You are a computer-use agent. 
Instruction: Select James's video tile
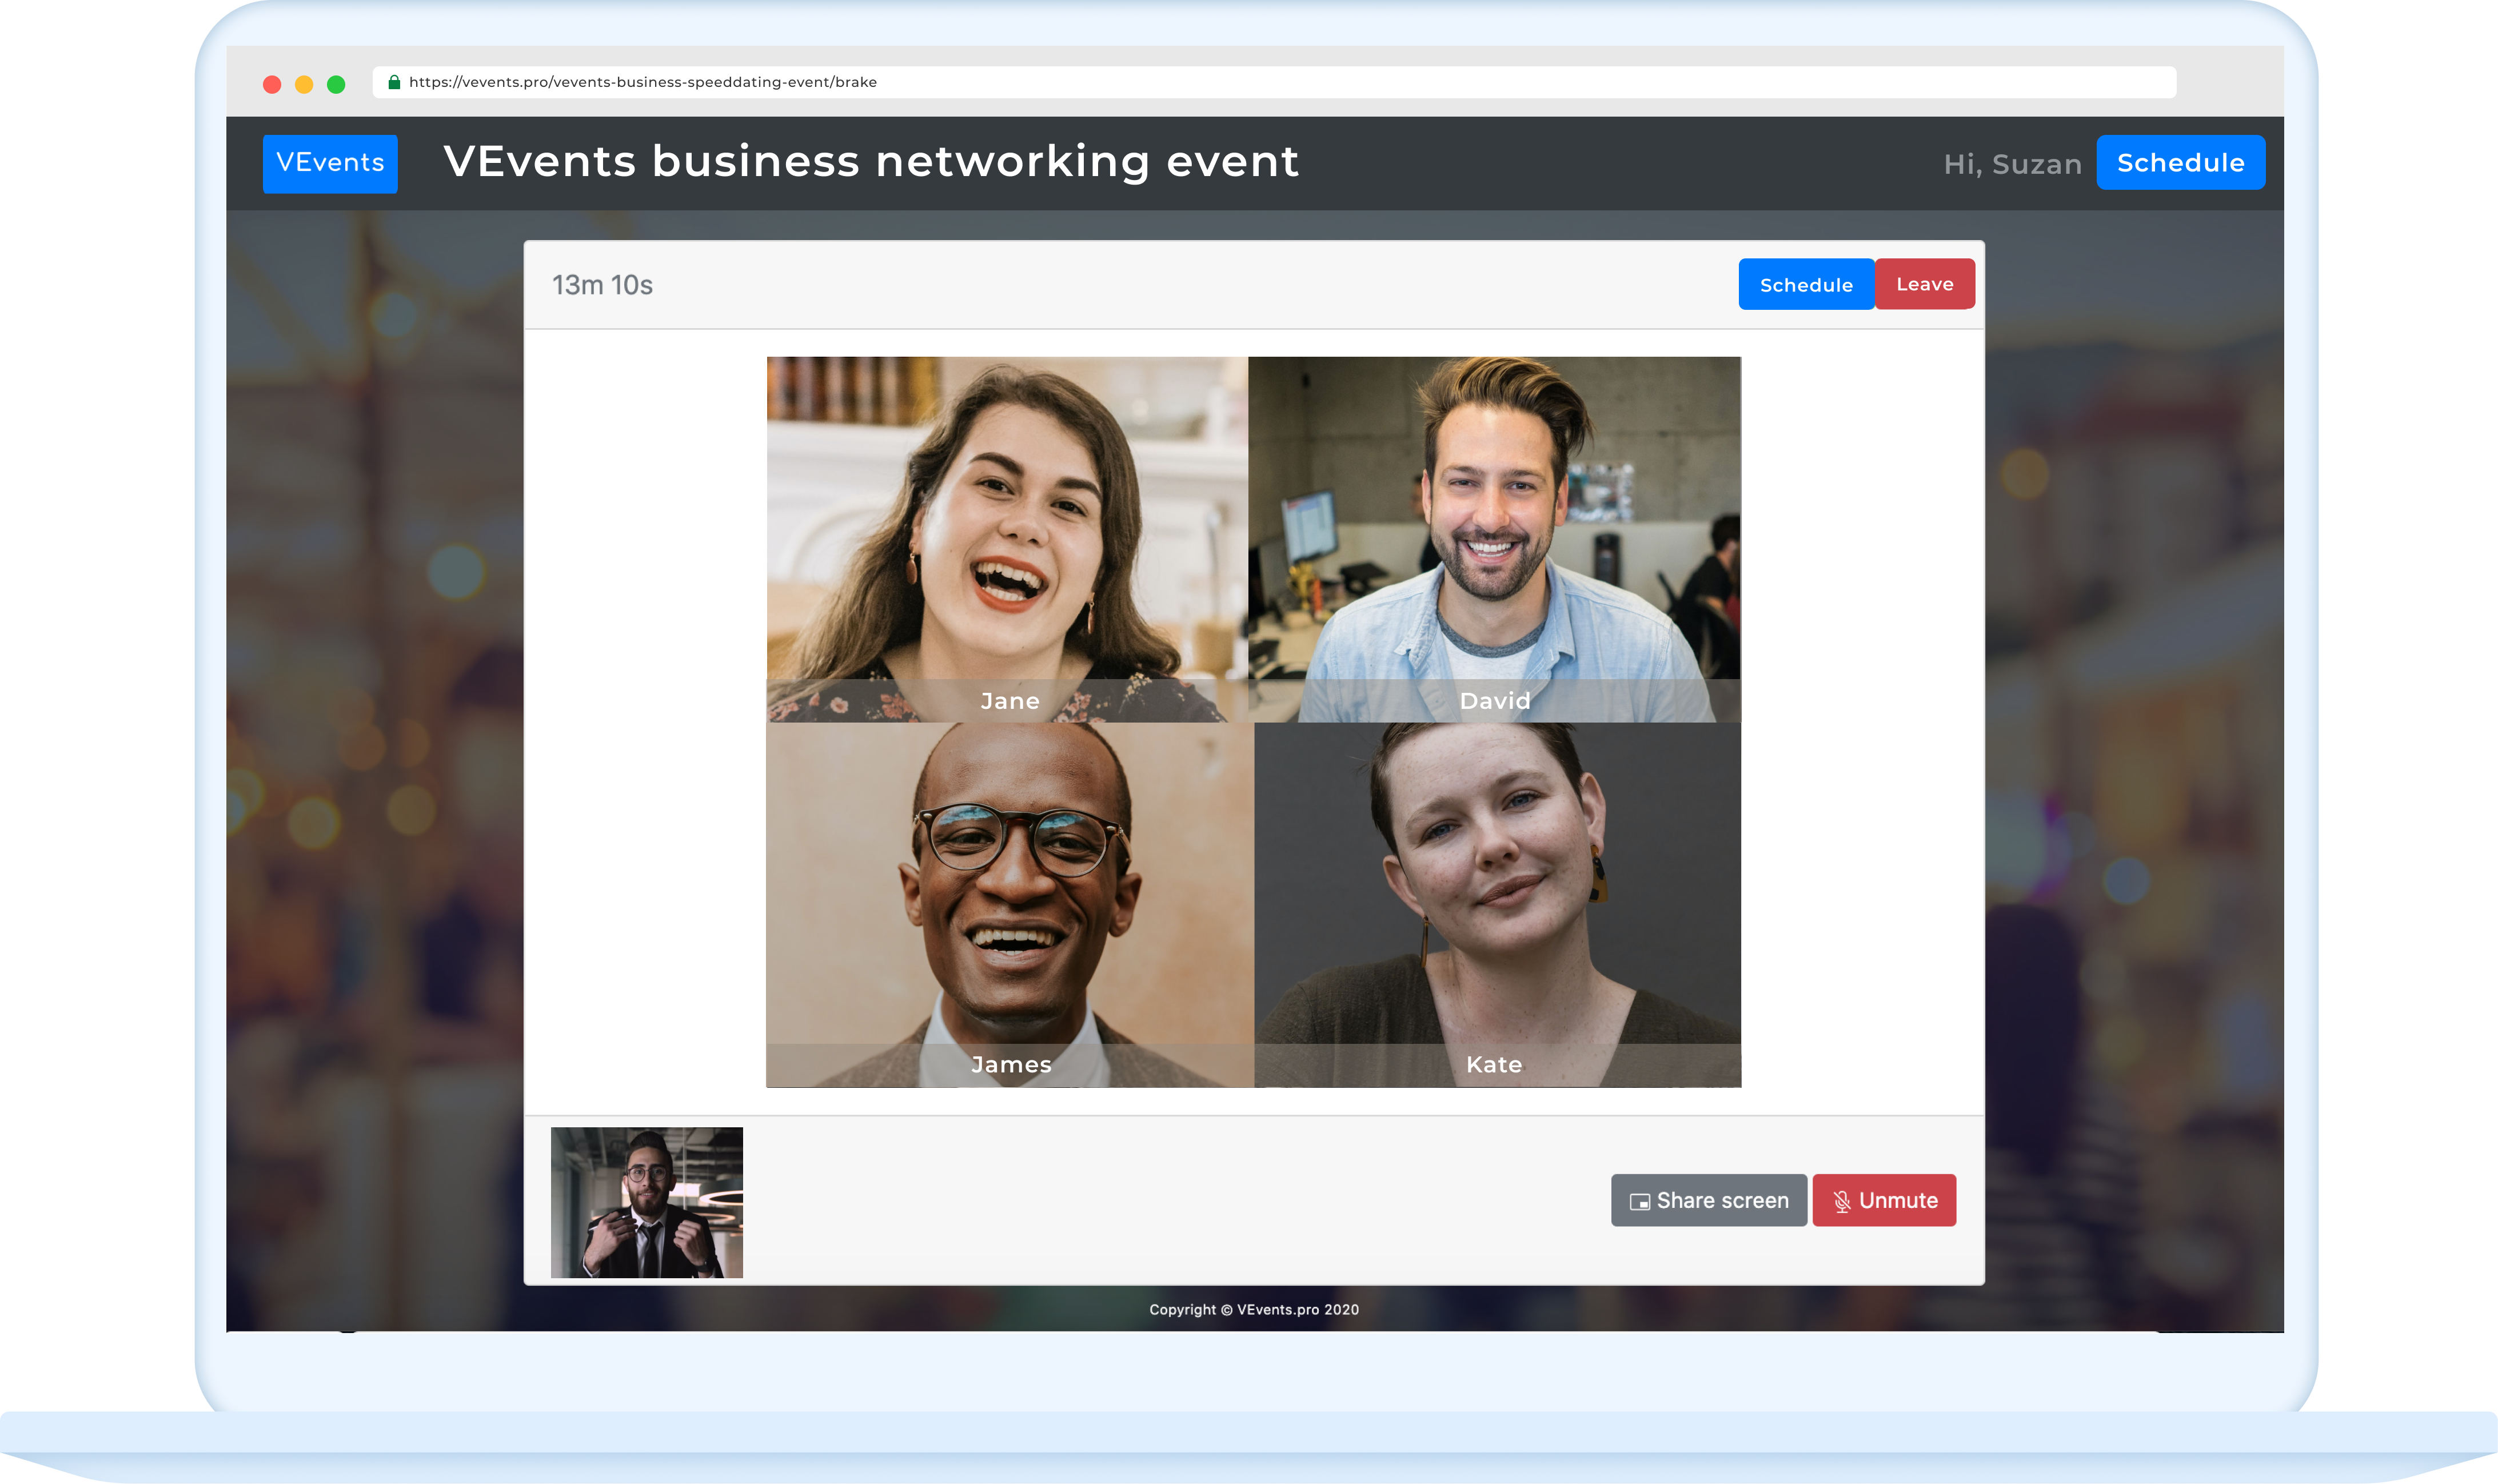coord(1009,904)
